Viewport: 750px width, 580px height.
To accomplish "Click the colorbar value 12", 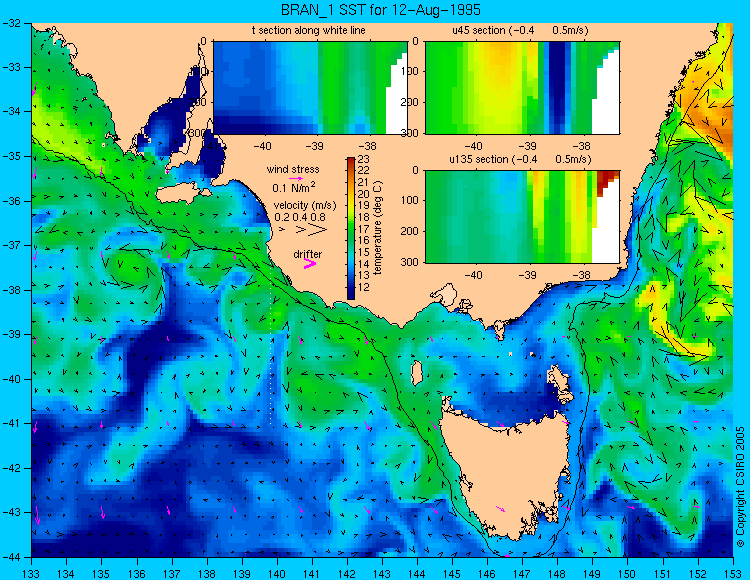I will [364, 287].
